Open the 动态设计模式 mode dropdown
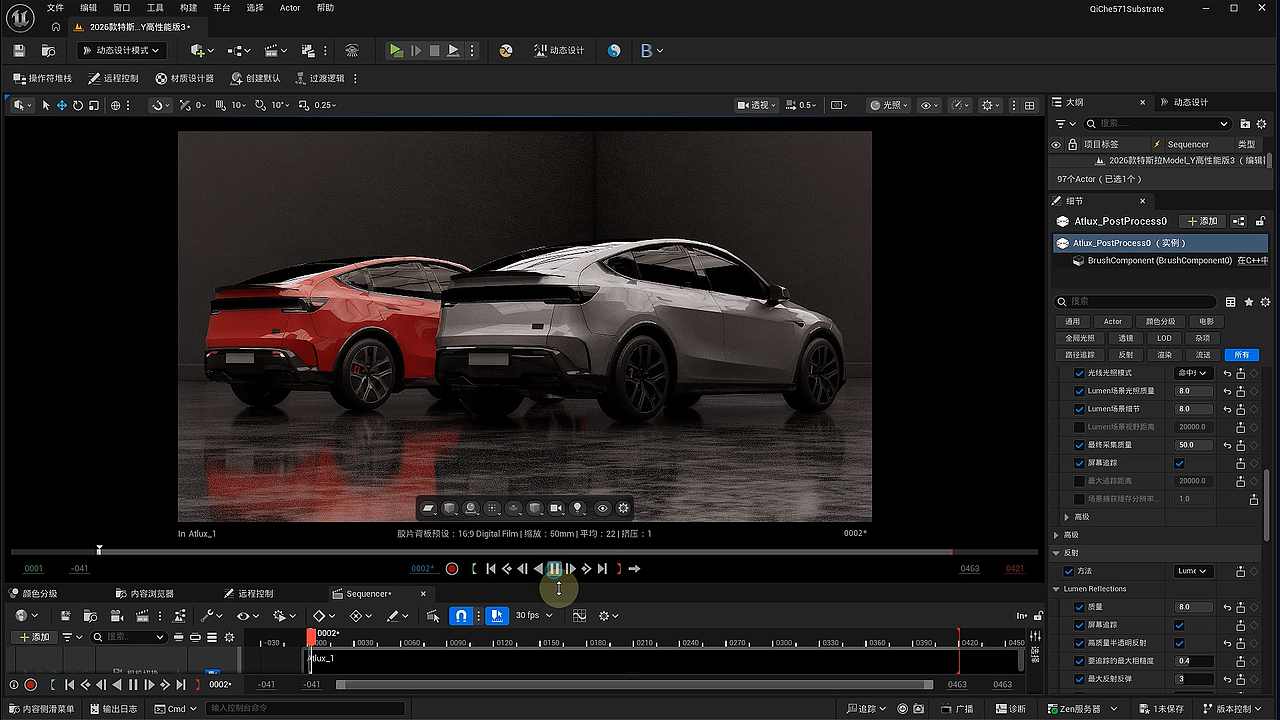1280x720 pixels. pos(121,51)
